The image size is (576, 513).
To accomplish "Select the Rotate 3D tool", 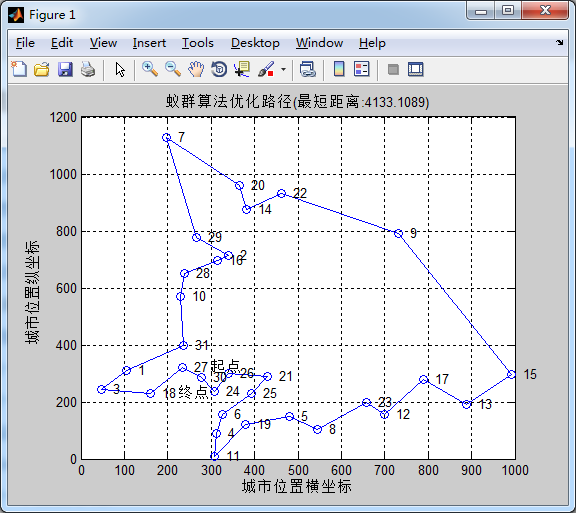I will (x=219, y=69).
